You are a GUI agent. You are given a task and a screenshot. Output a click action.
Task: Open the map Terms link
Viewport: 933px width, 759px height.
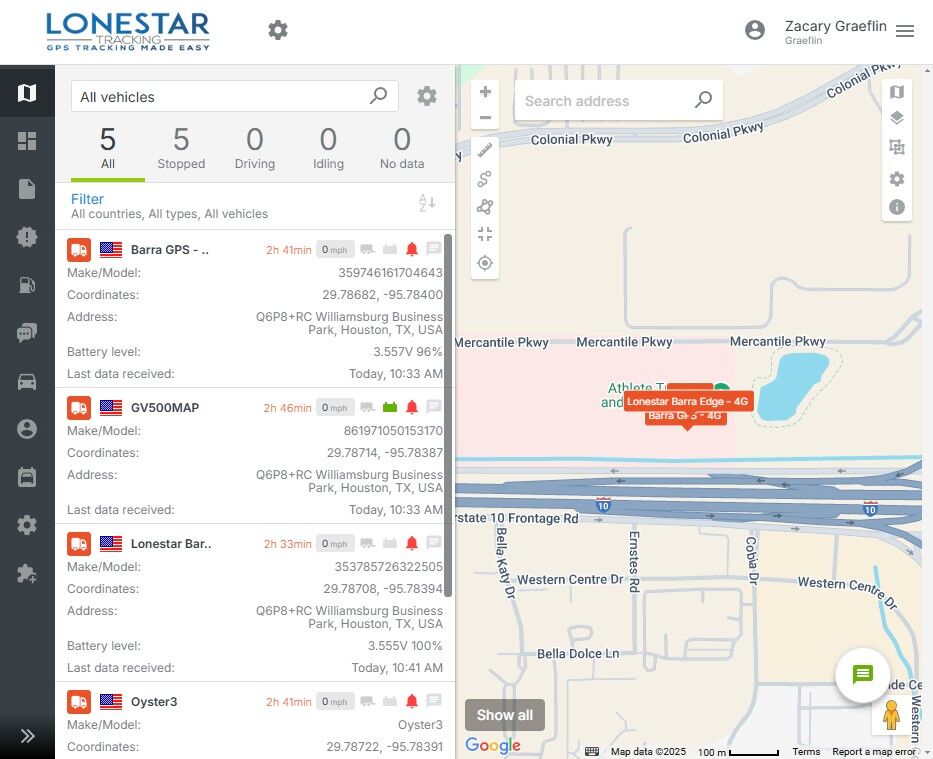pos(806,751)
